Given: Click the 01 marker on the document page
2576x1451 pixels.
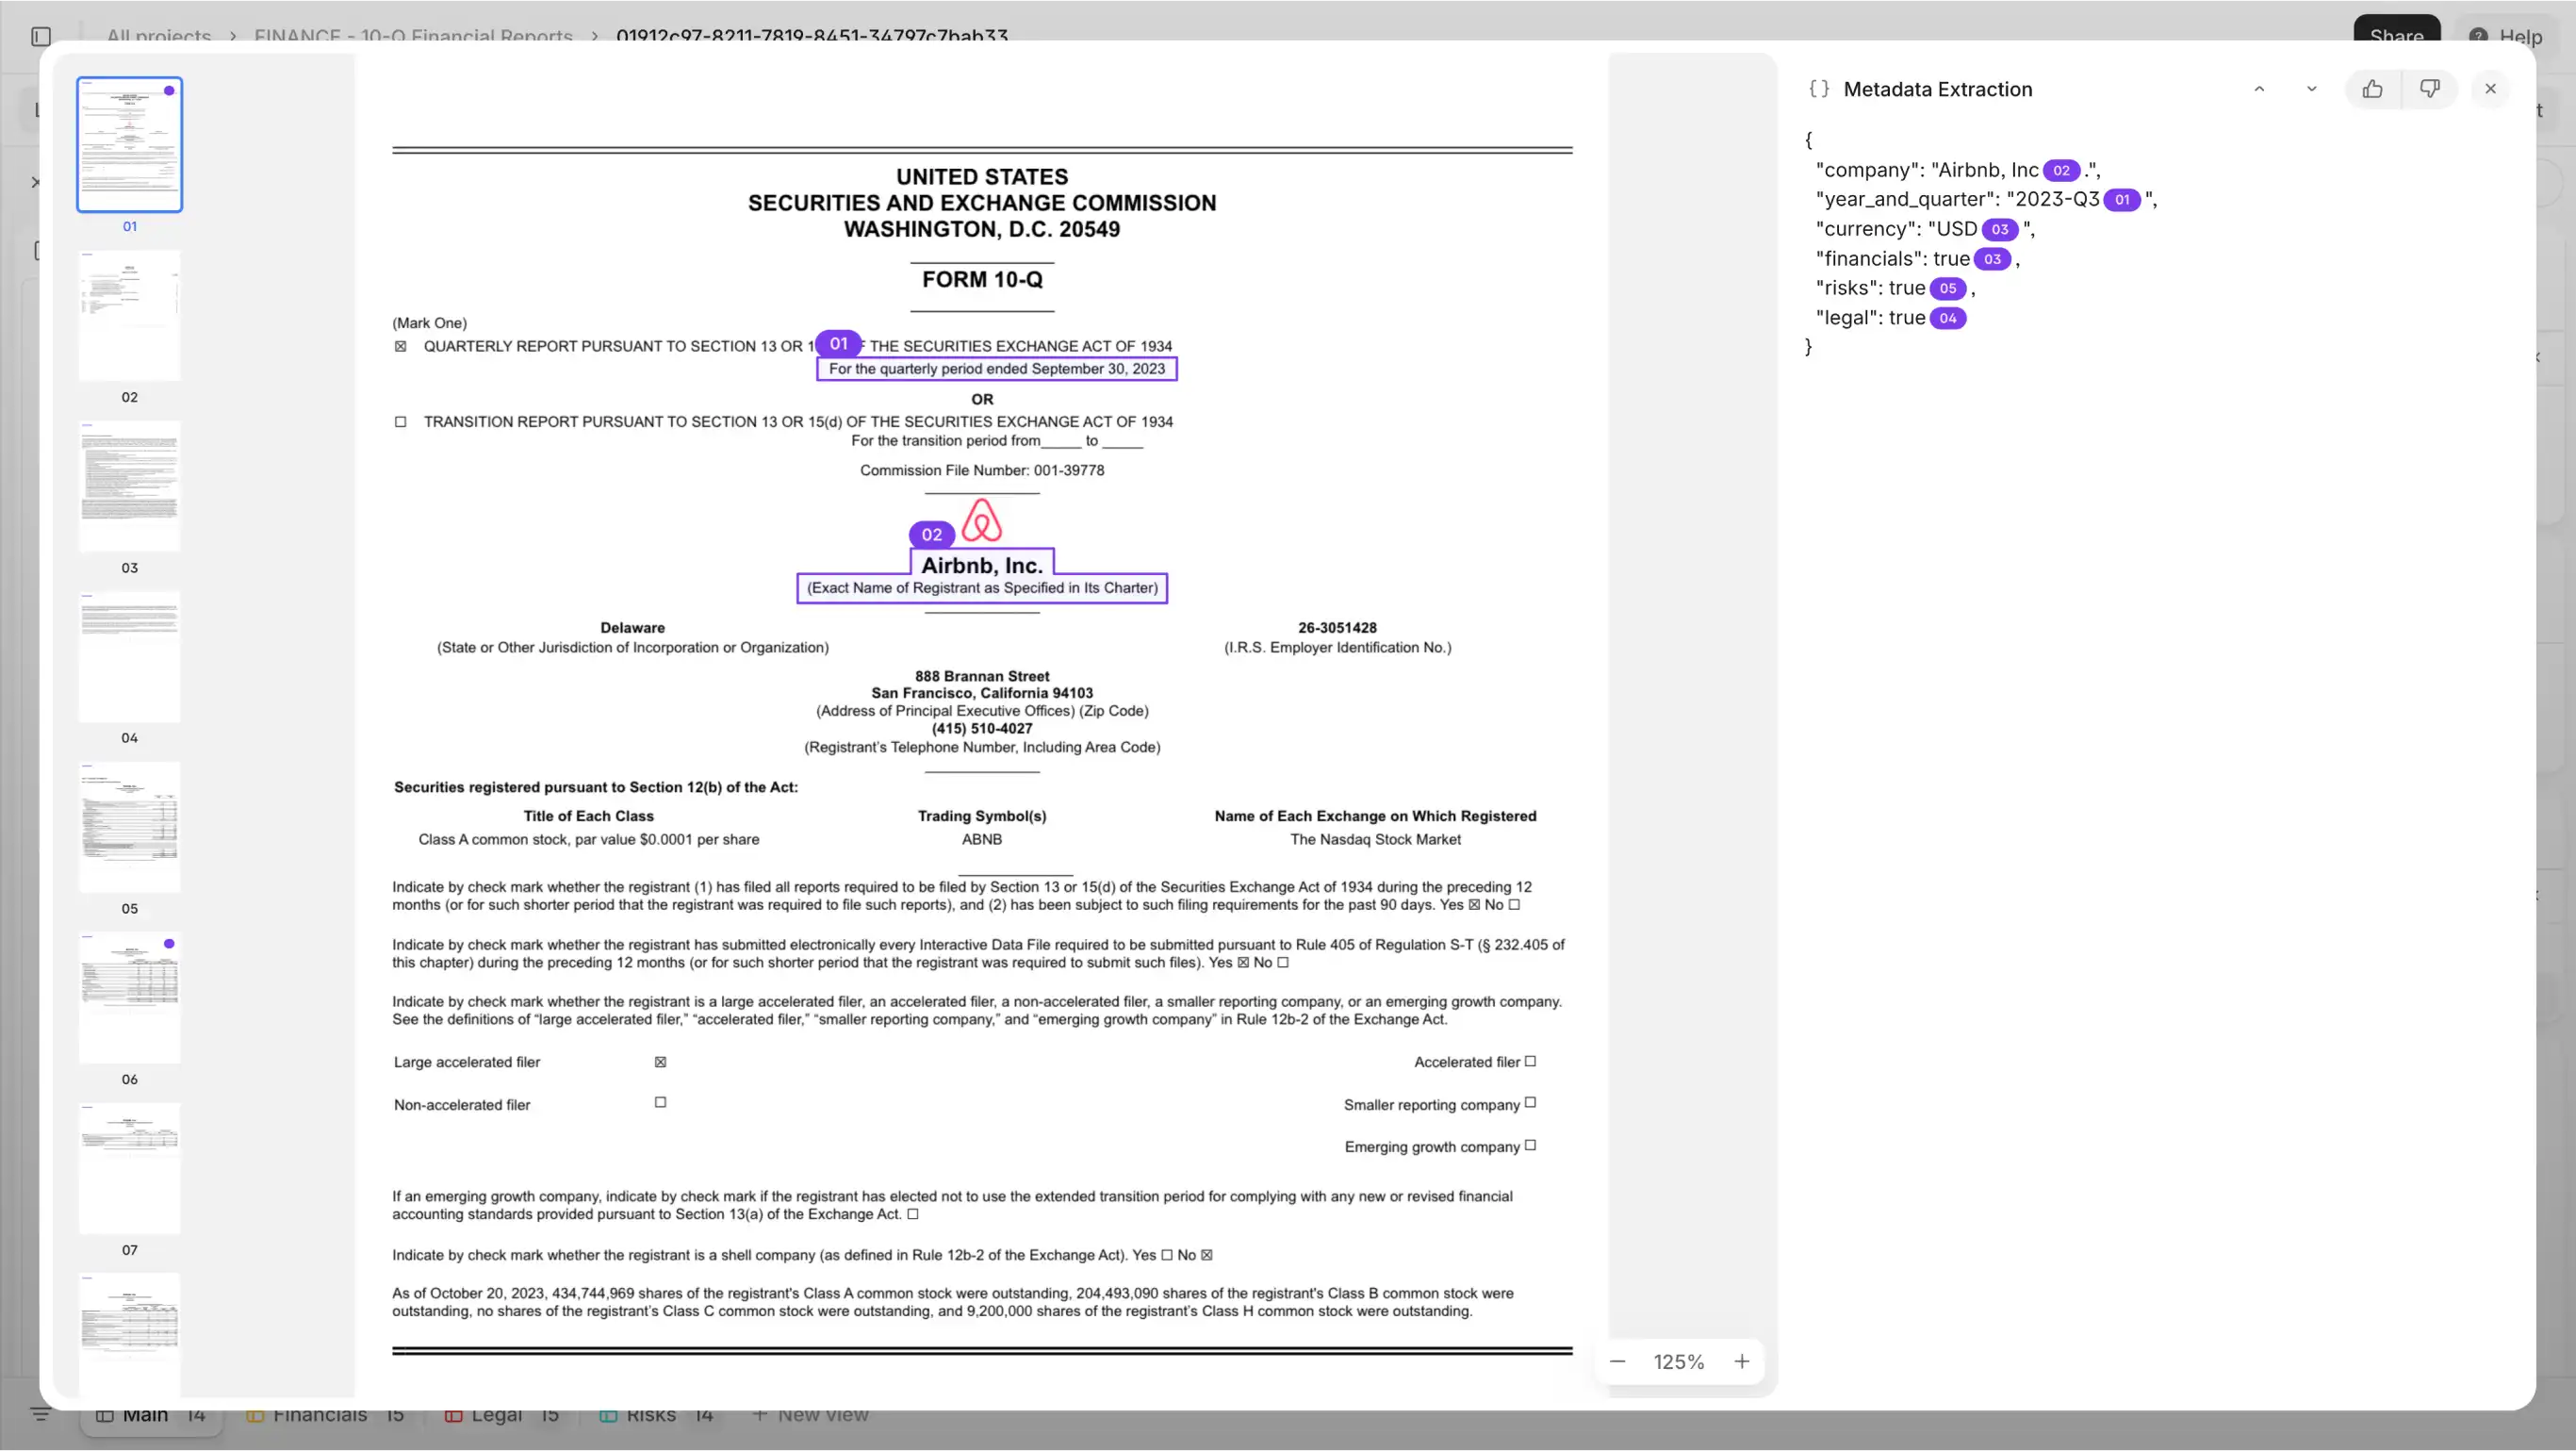Looking at the screenshot, I should pyautogui.click(x=838, y=344).
